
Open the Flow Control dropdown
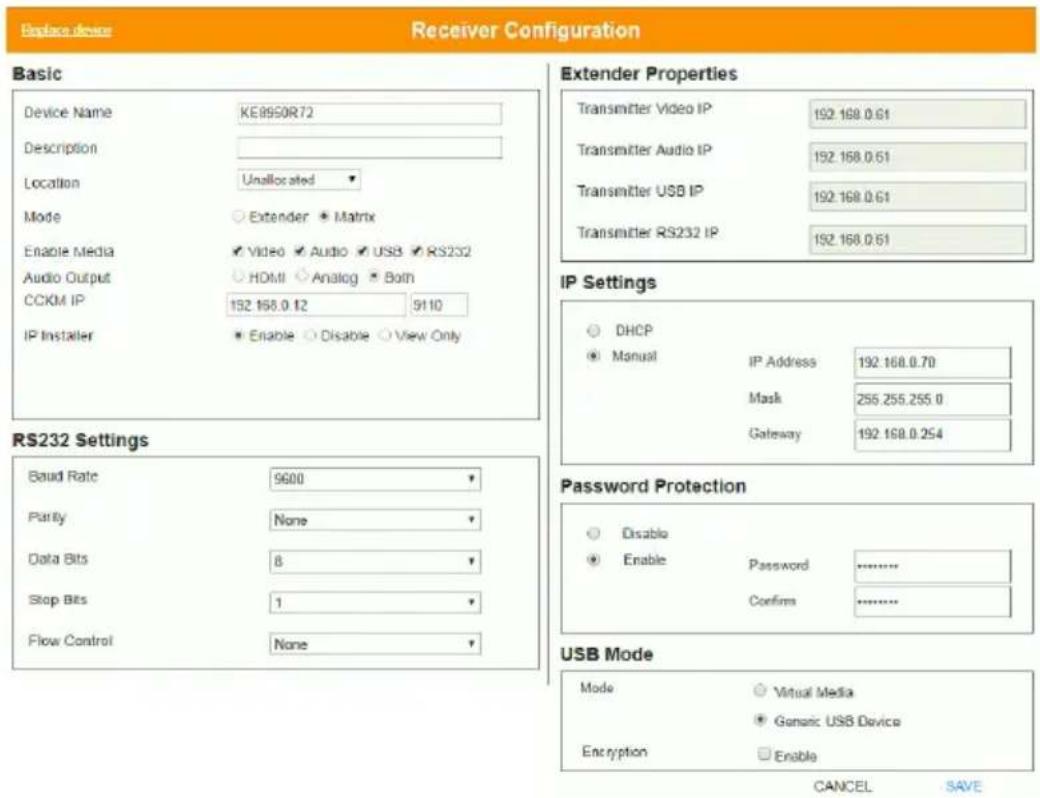pyautogui.click(x=375, y=644)
